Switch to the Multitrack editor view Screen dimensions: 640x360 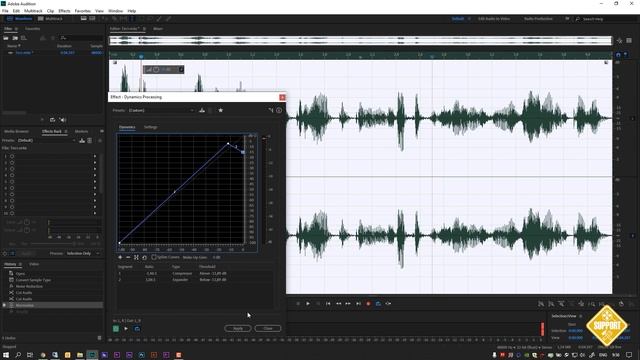tap(50, 19)
